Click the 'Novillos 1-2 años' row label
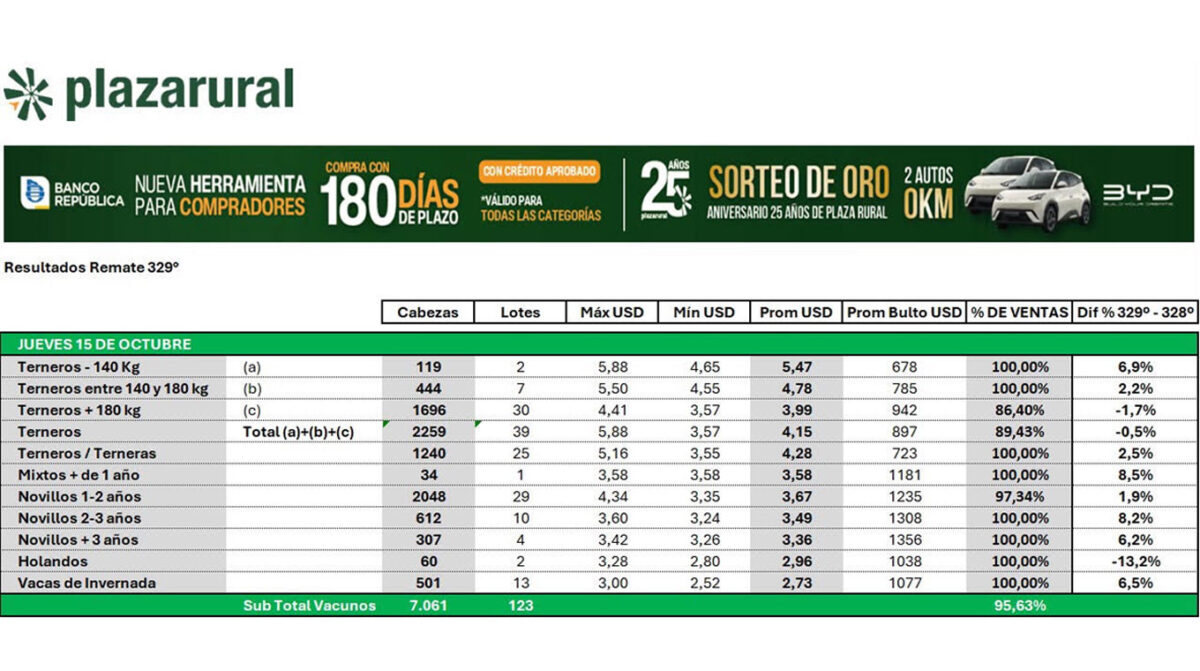Viewport: 1200px width, 671px height. (79, 497)
